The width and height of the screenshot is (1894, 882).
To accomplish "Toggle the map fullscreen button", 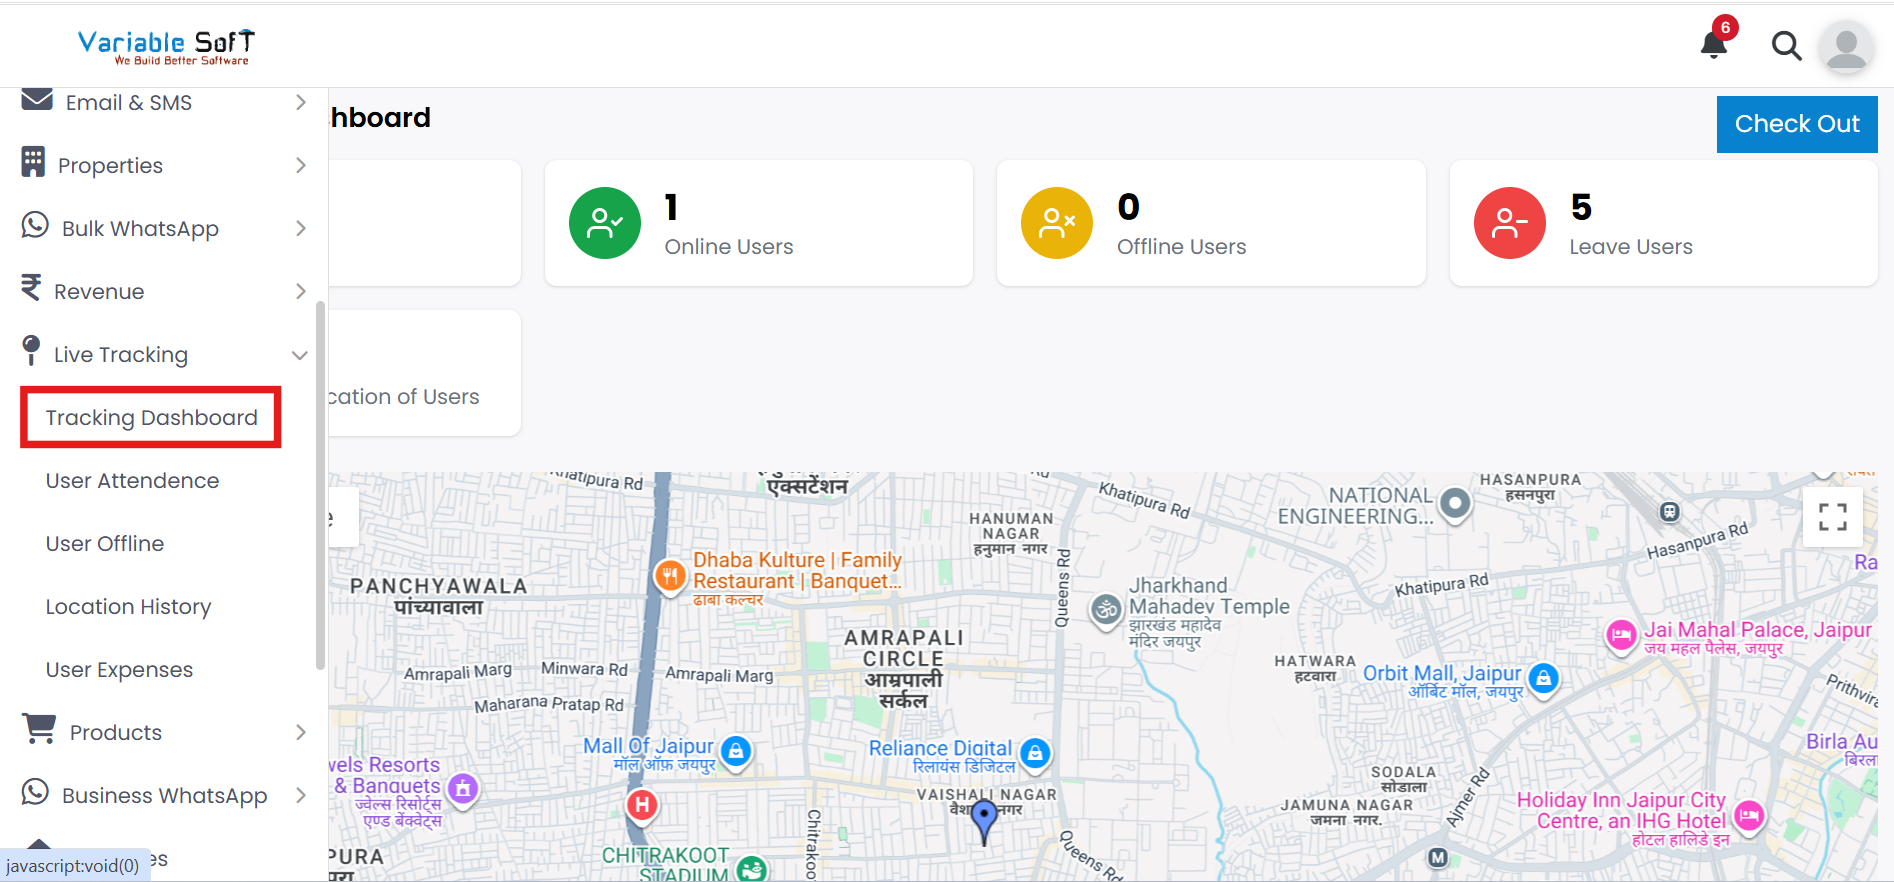I will [x=1832, y=517].
